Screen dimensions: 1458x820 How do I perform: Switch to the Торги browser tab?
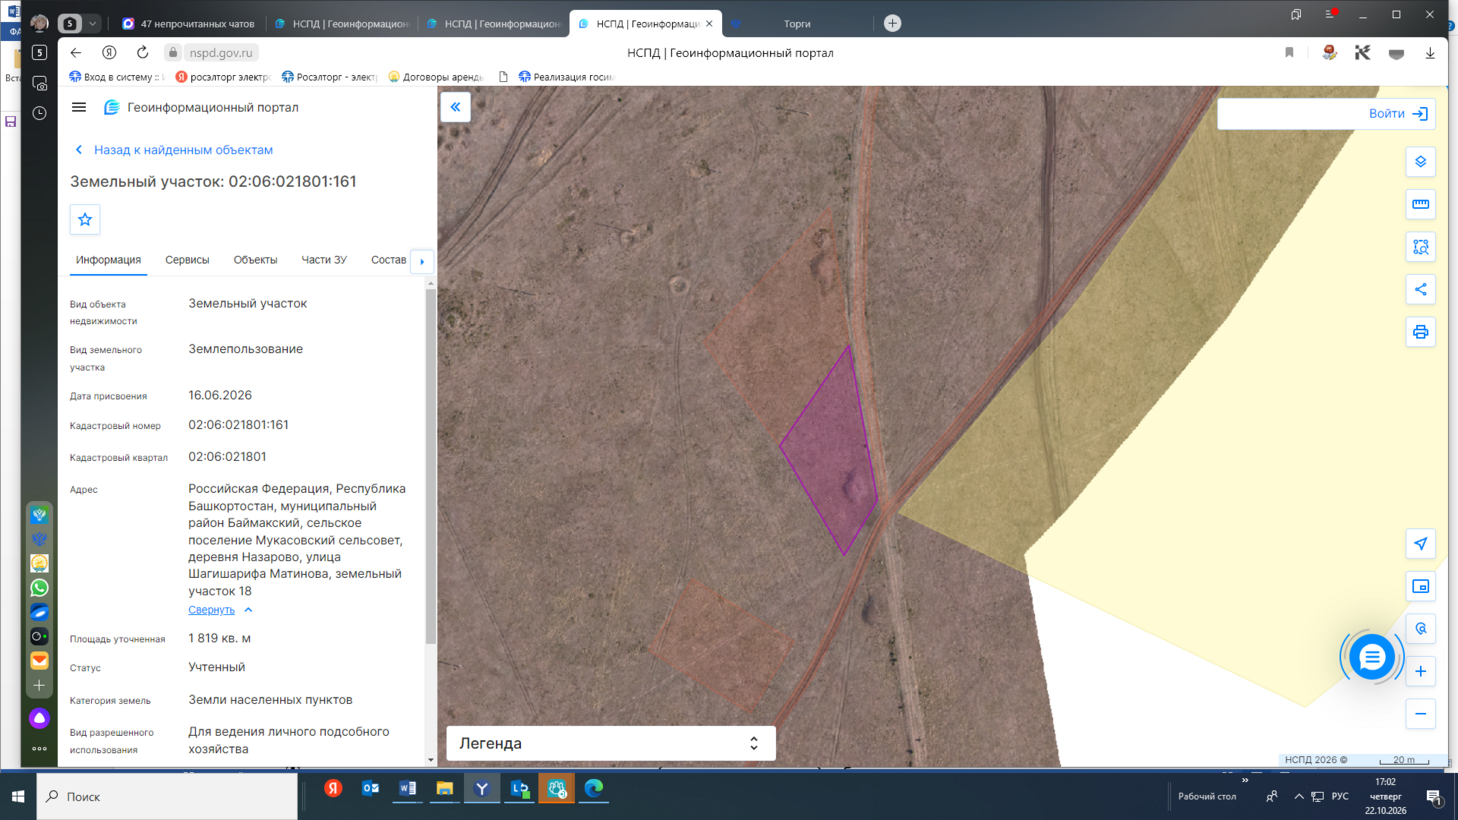(797, 23)
